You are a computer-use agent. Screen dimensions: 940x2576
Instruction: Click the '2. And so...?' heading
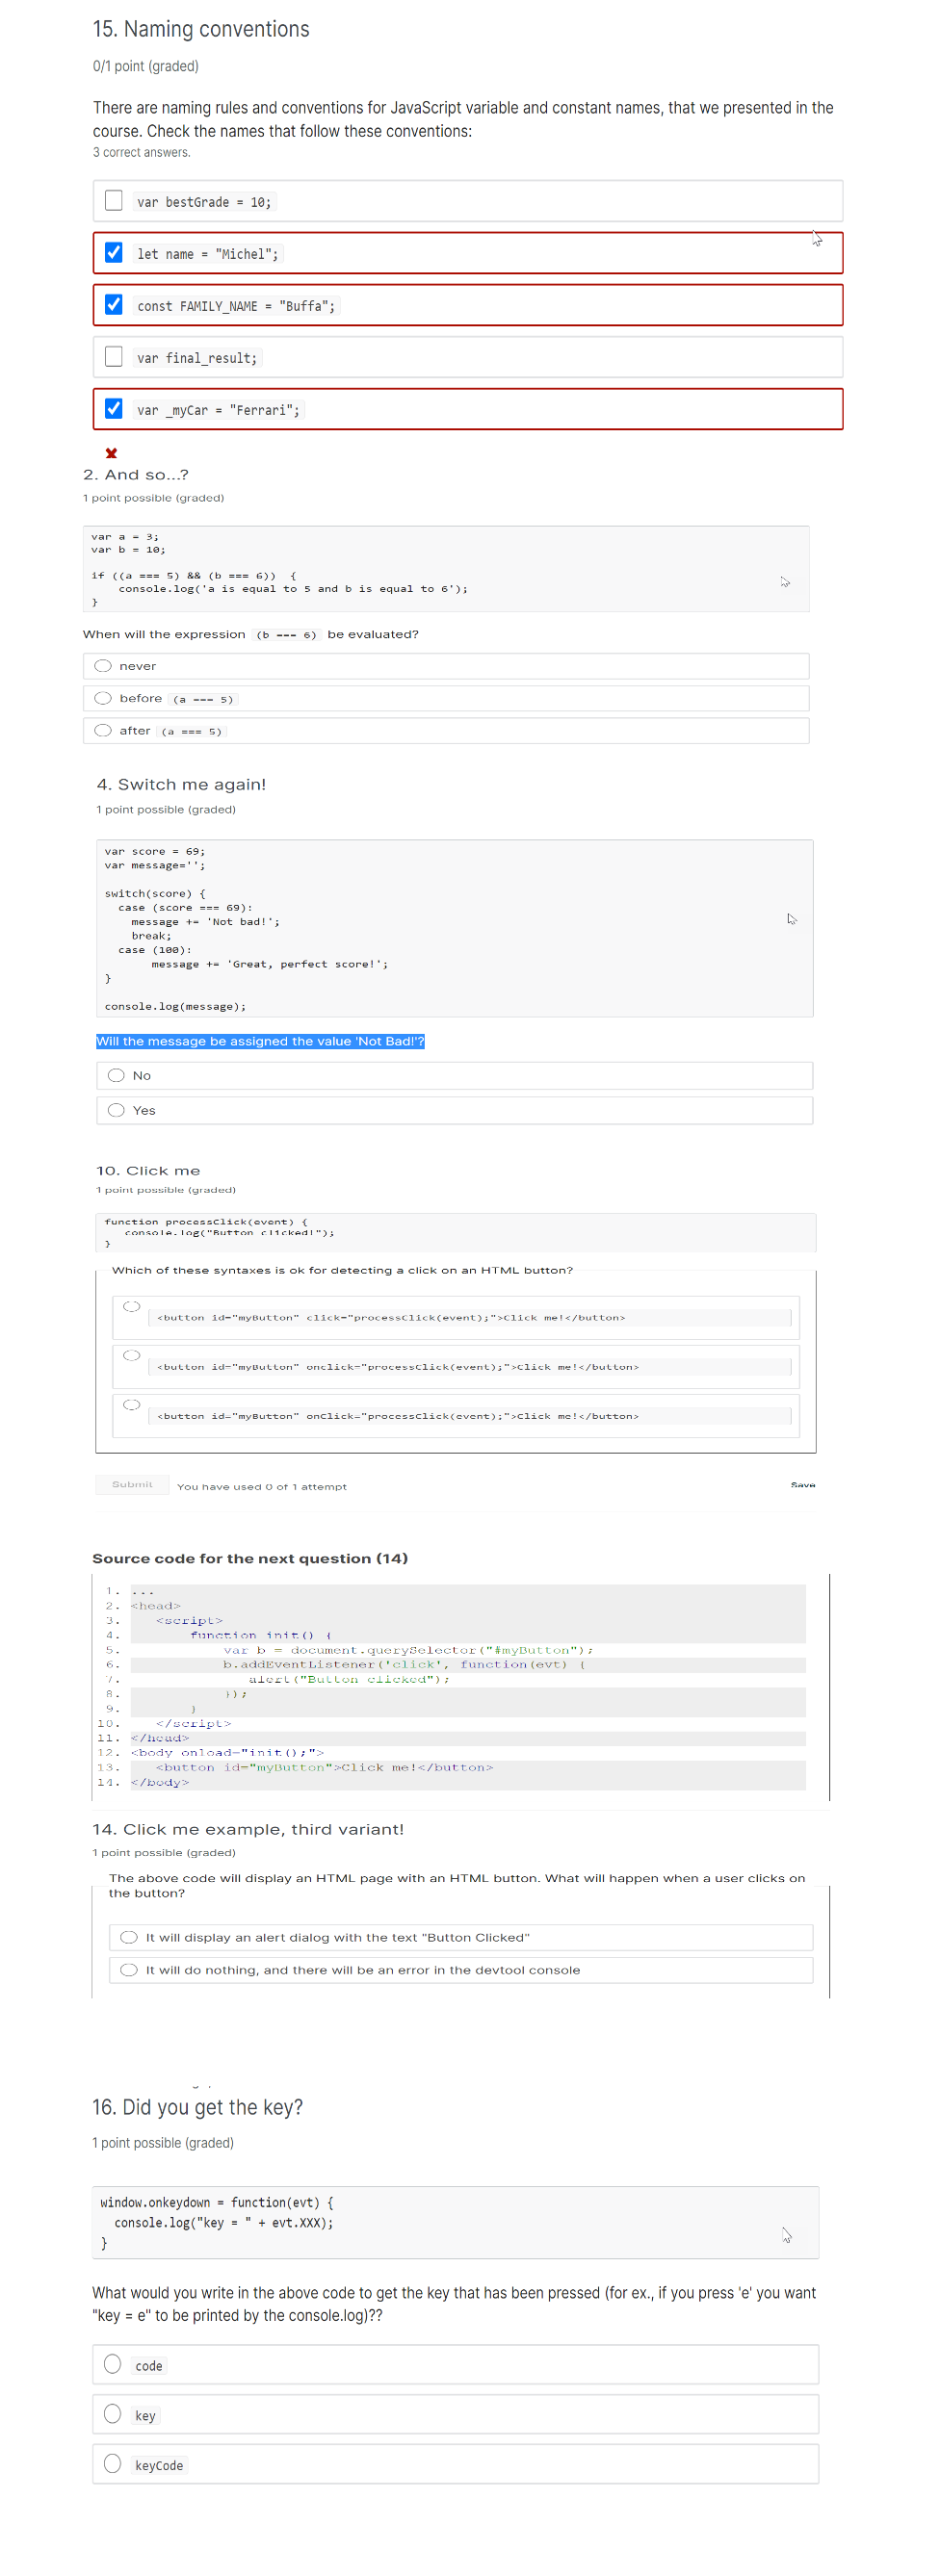[x=136, y=475]
